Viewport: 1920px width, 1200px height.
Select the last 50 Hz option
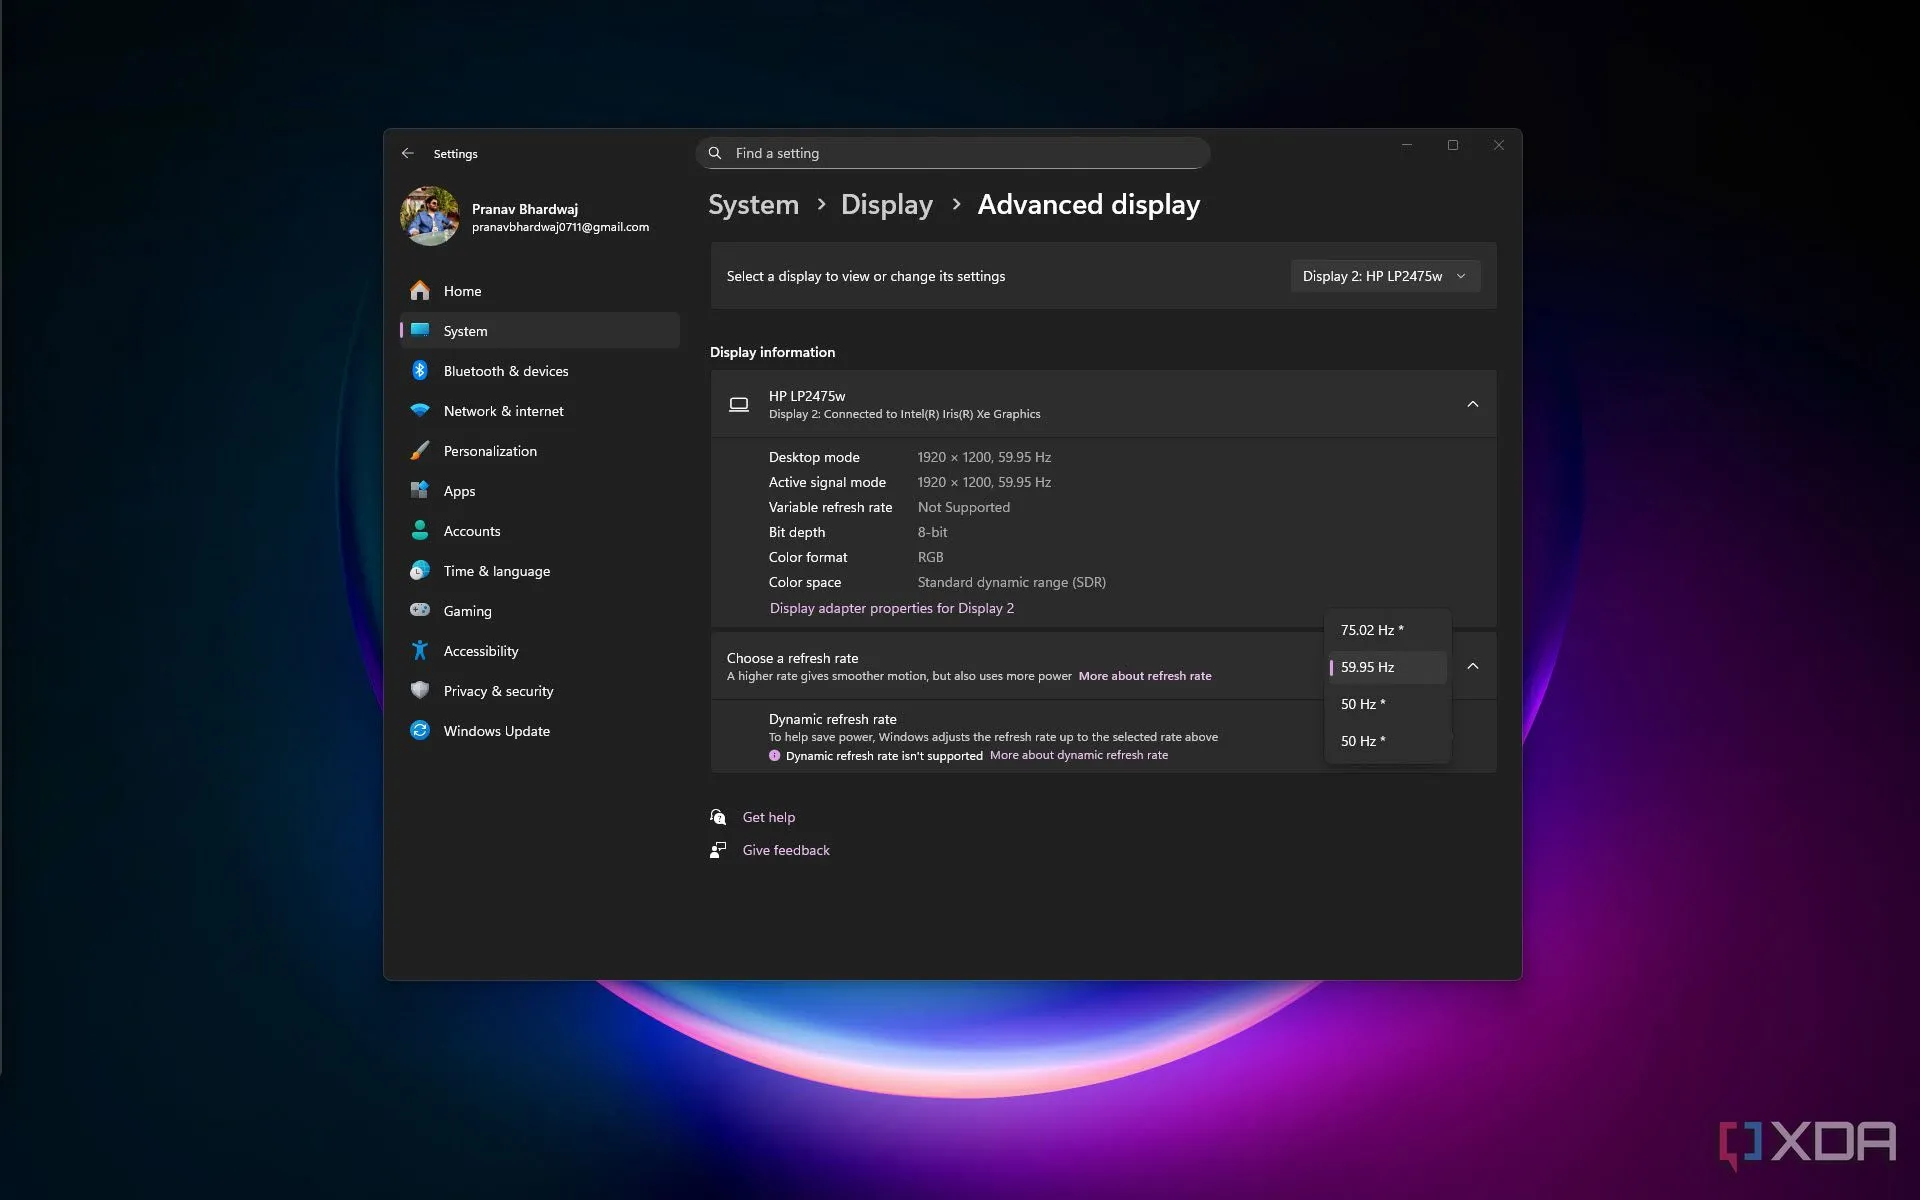(1387, 741)
